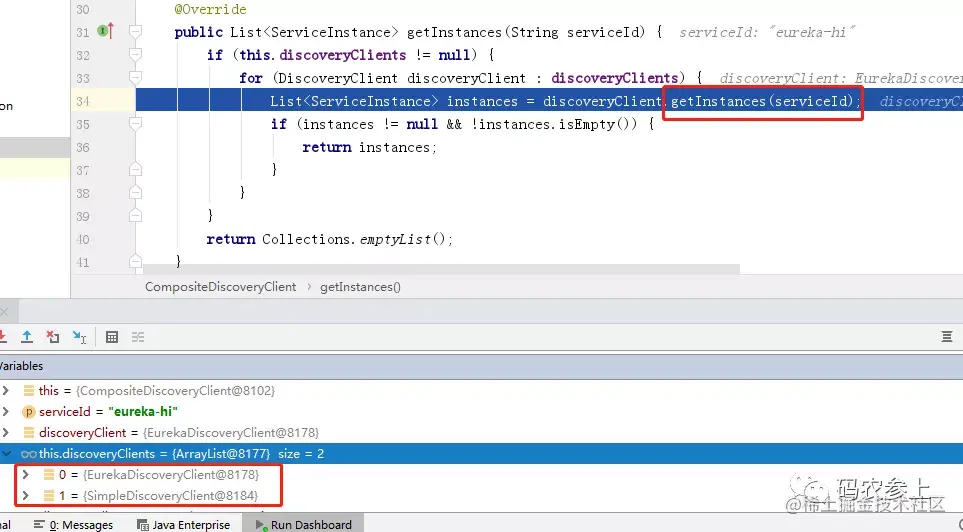Click the fold end marker on line 39
The image size is (963, 532).
[136, 216]
